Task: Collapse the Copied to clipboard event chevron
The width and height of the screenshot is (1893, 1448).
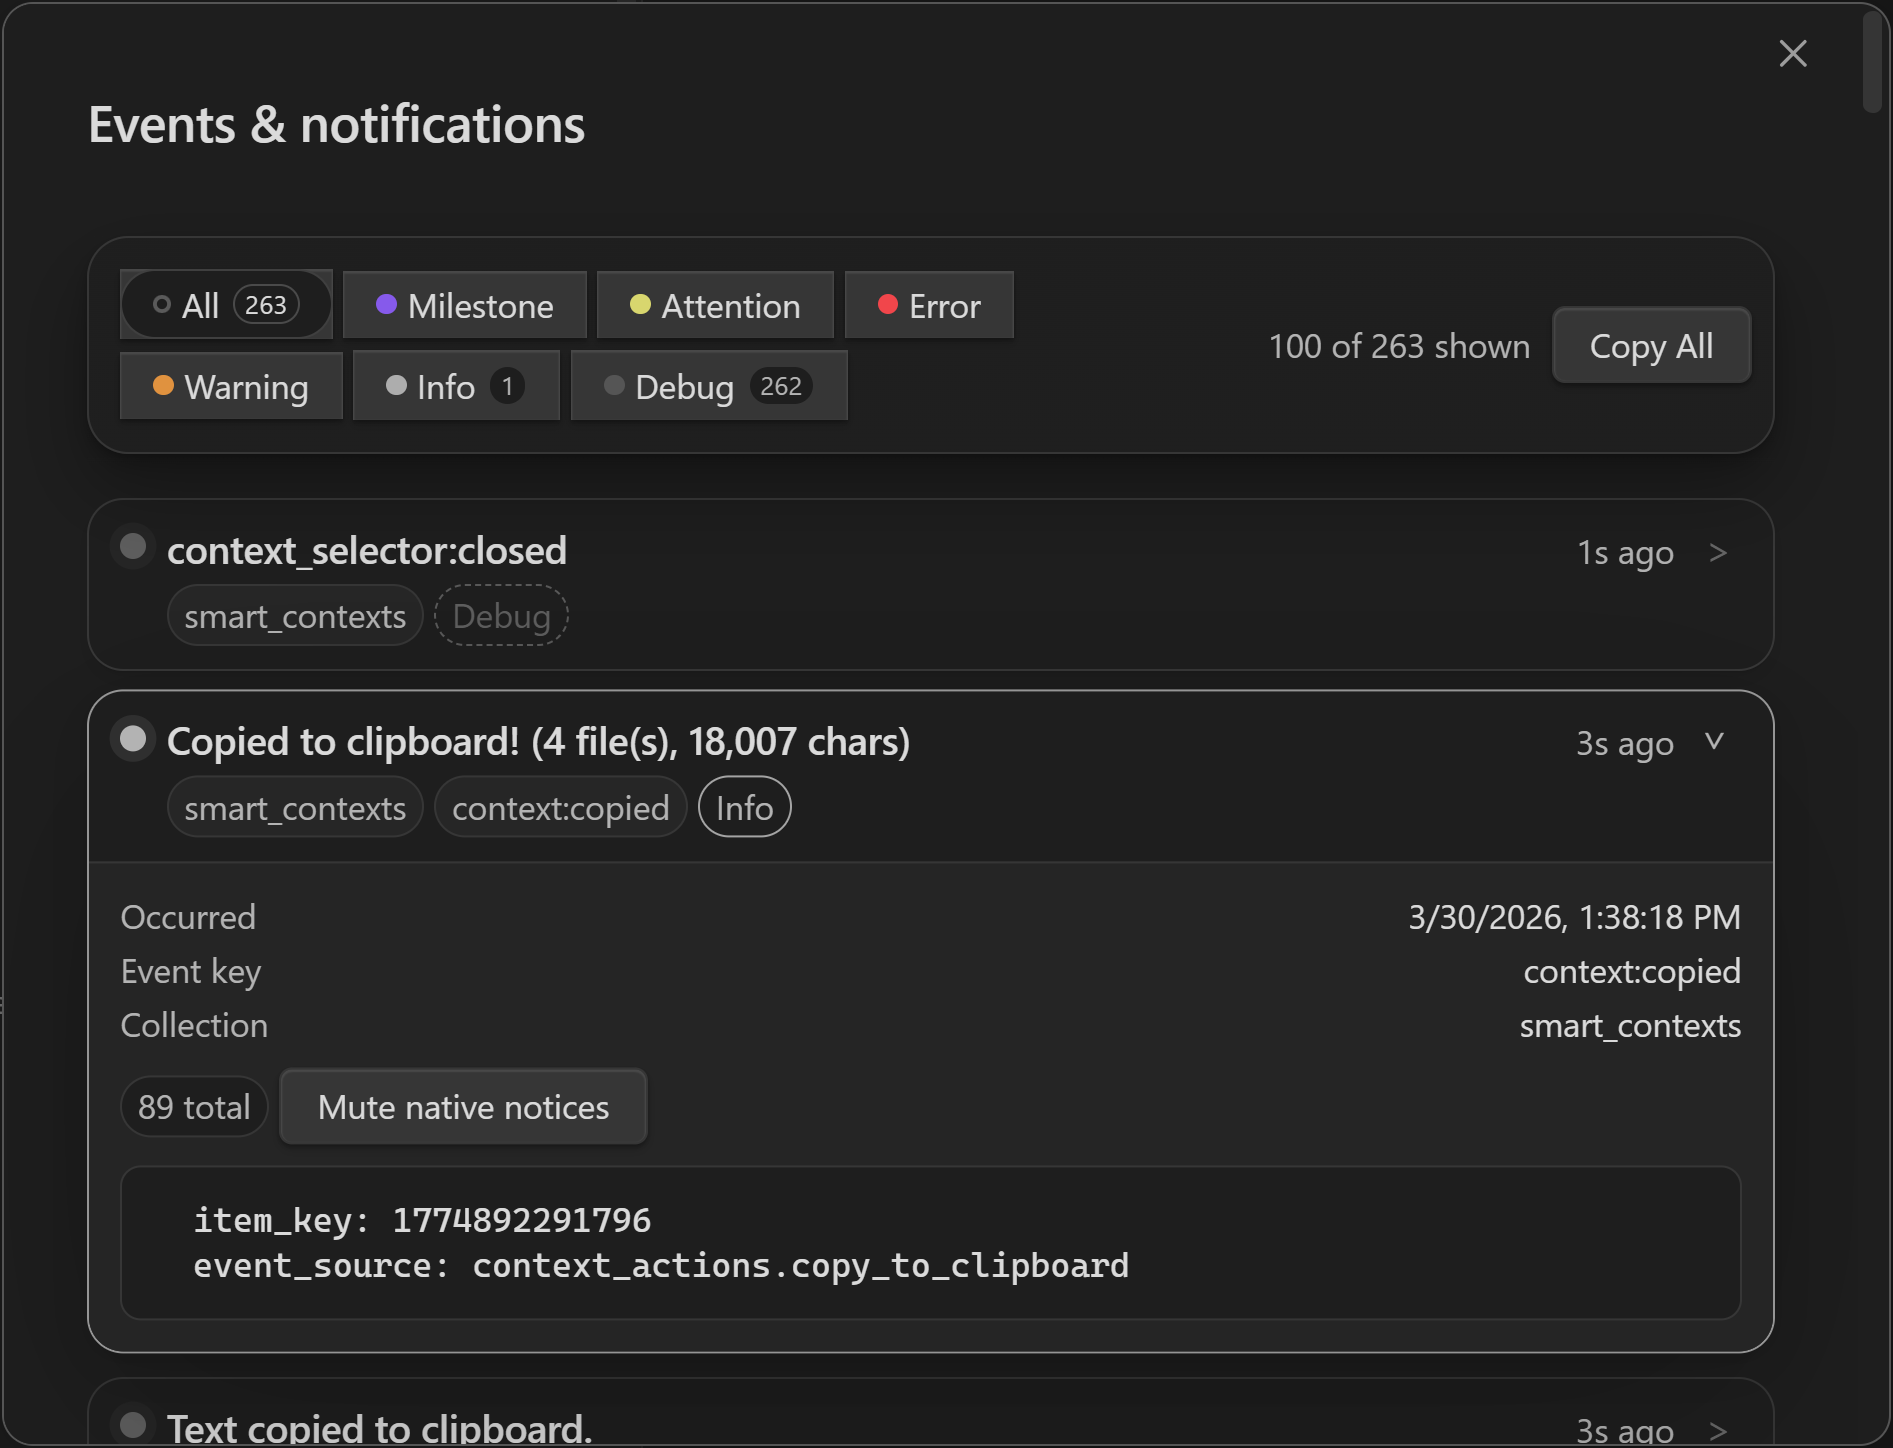Action: point(1714,742)
